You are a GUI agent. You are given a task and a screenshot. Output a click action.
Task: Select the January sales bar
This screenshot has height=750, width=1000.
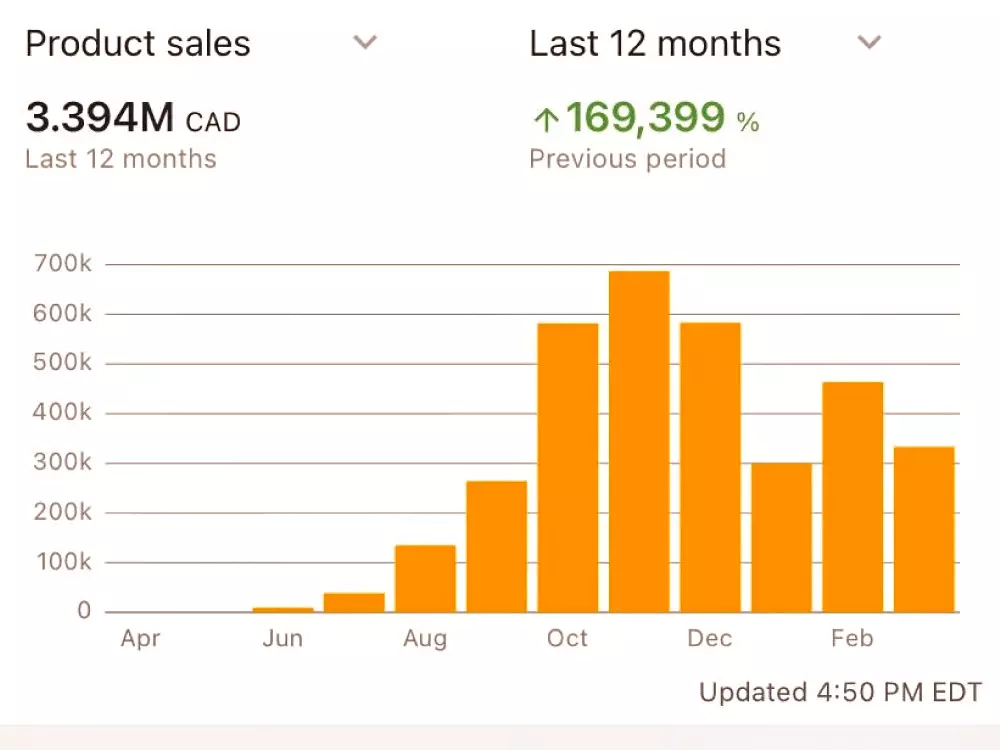point(781,537)
